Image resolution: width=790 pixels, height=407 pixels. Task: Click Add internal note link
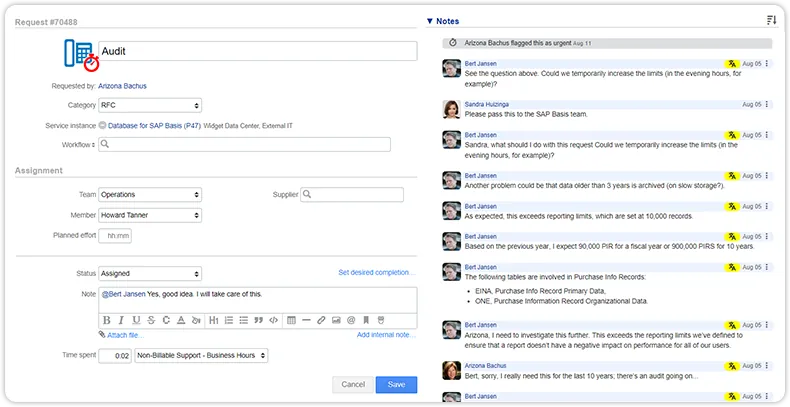[x=386, y=335]
